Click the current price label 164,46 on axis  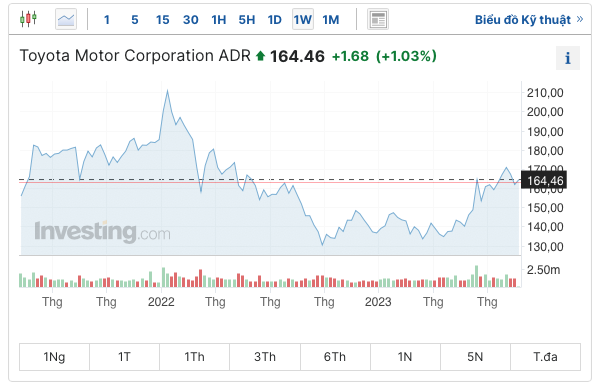click(x=544, y=180)
